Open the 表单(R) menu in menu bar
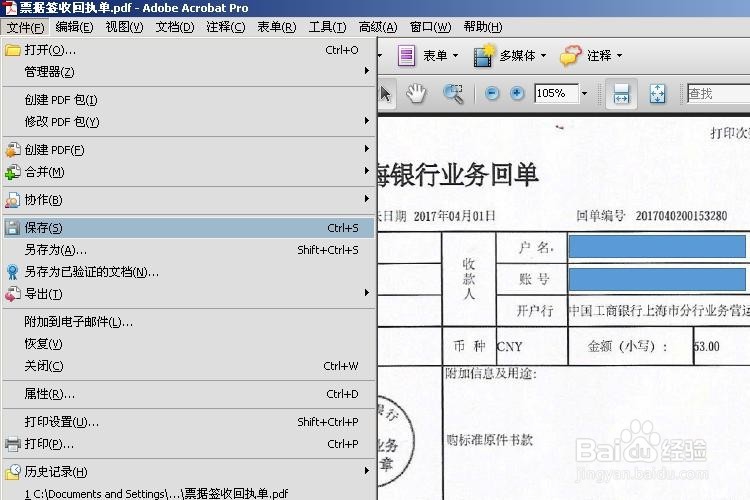This screenshot has width=750, height=500. (276, 27)
